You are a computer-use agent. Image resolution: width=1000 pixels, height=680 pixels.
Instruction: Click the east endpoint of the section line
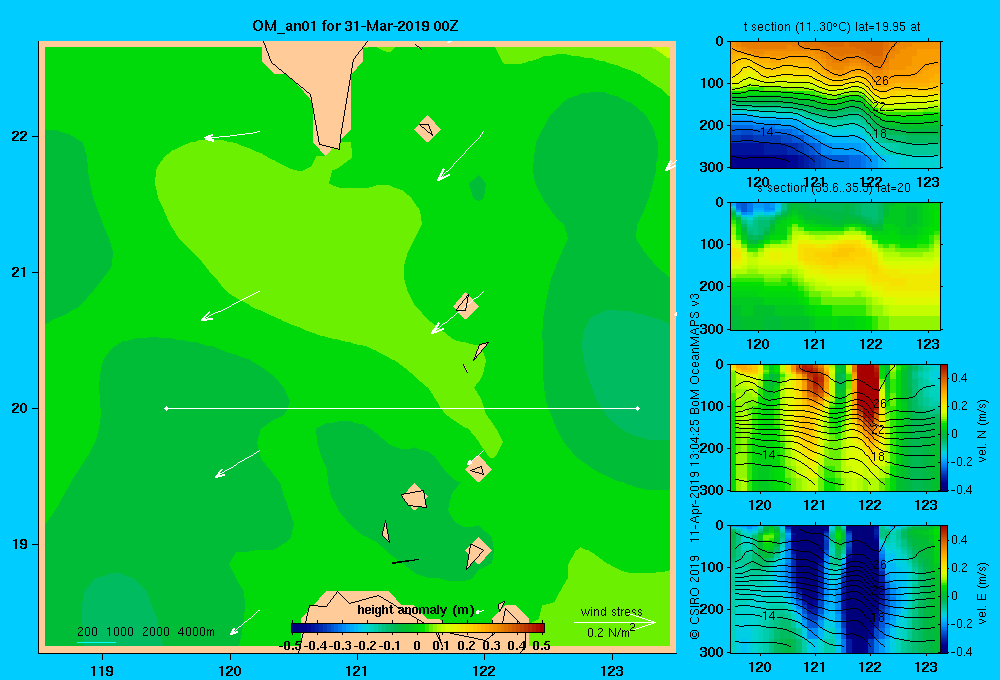pos(638,408)
